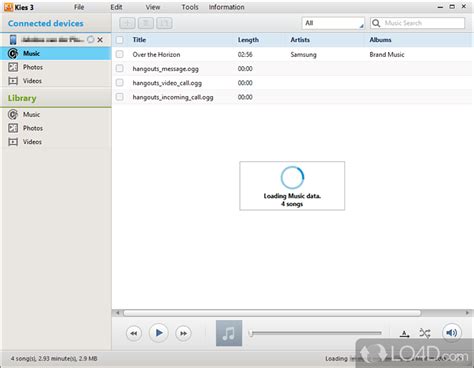This screenshot has width=474, height=368.
Task: Open the View menu
Action: click(x=153, y=7)
